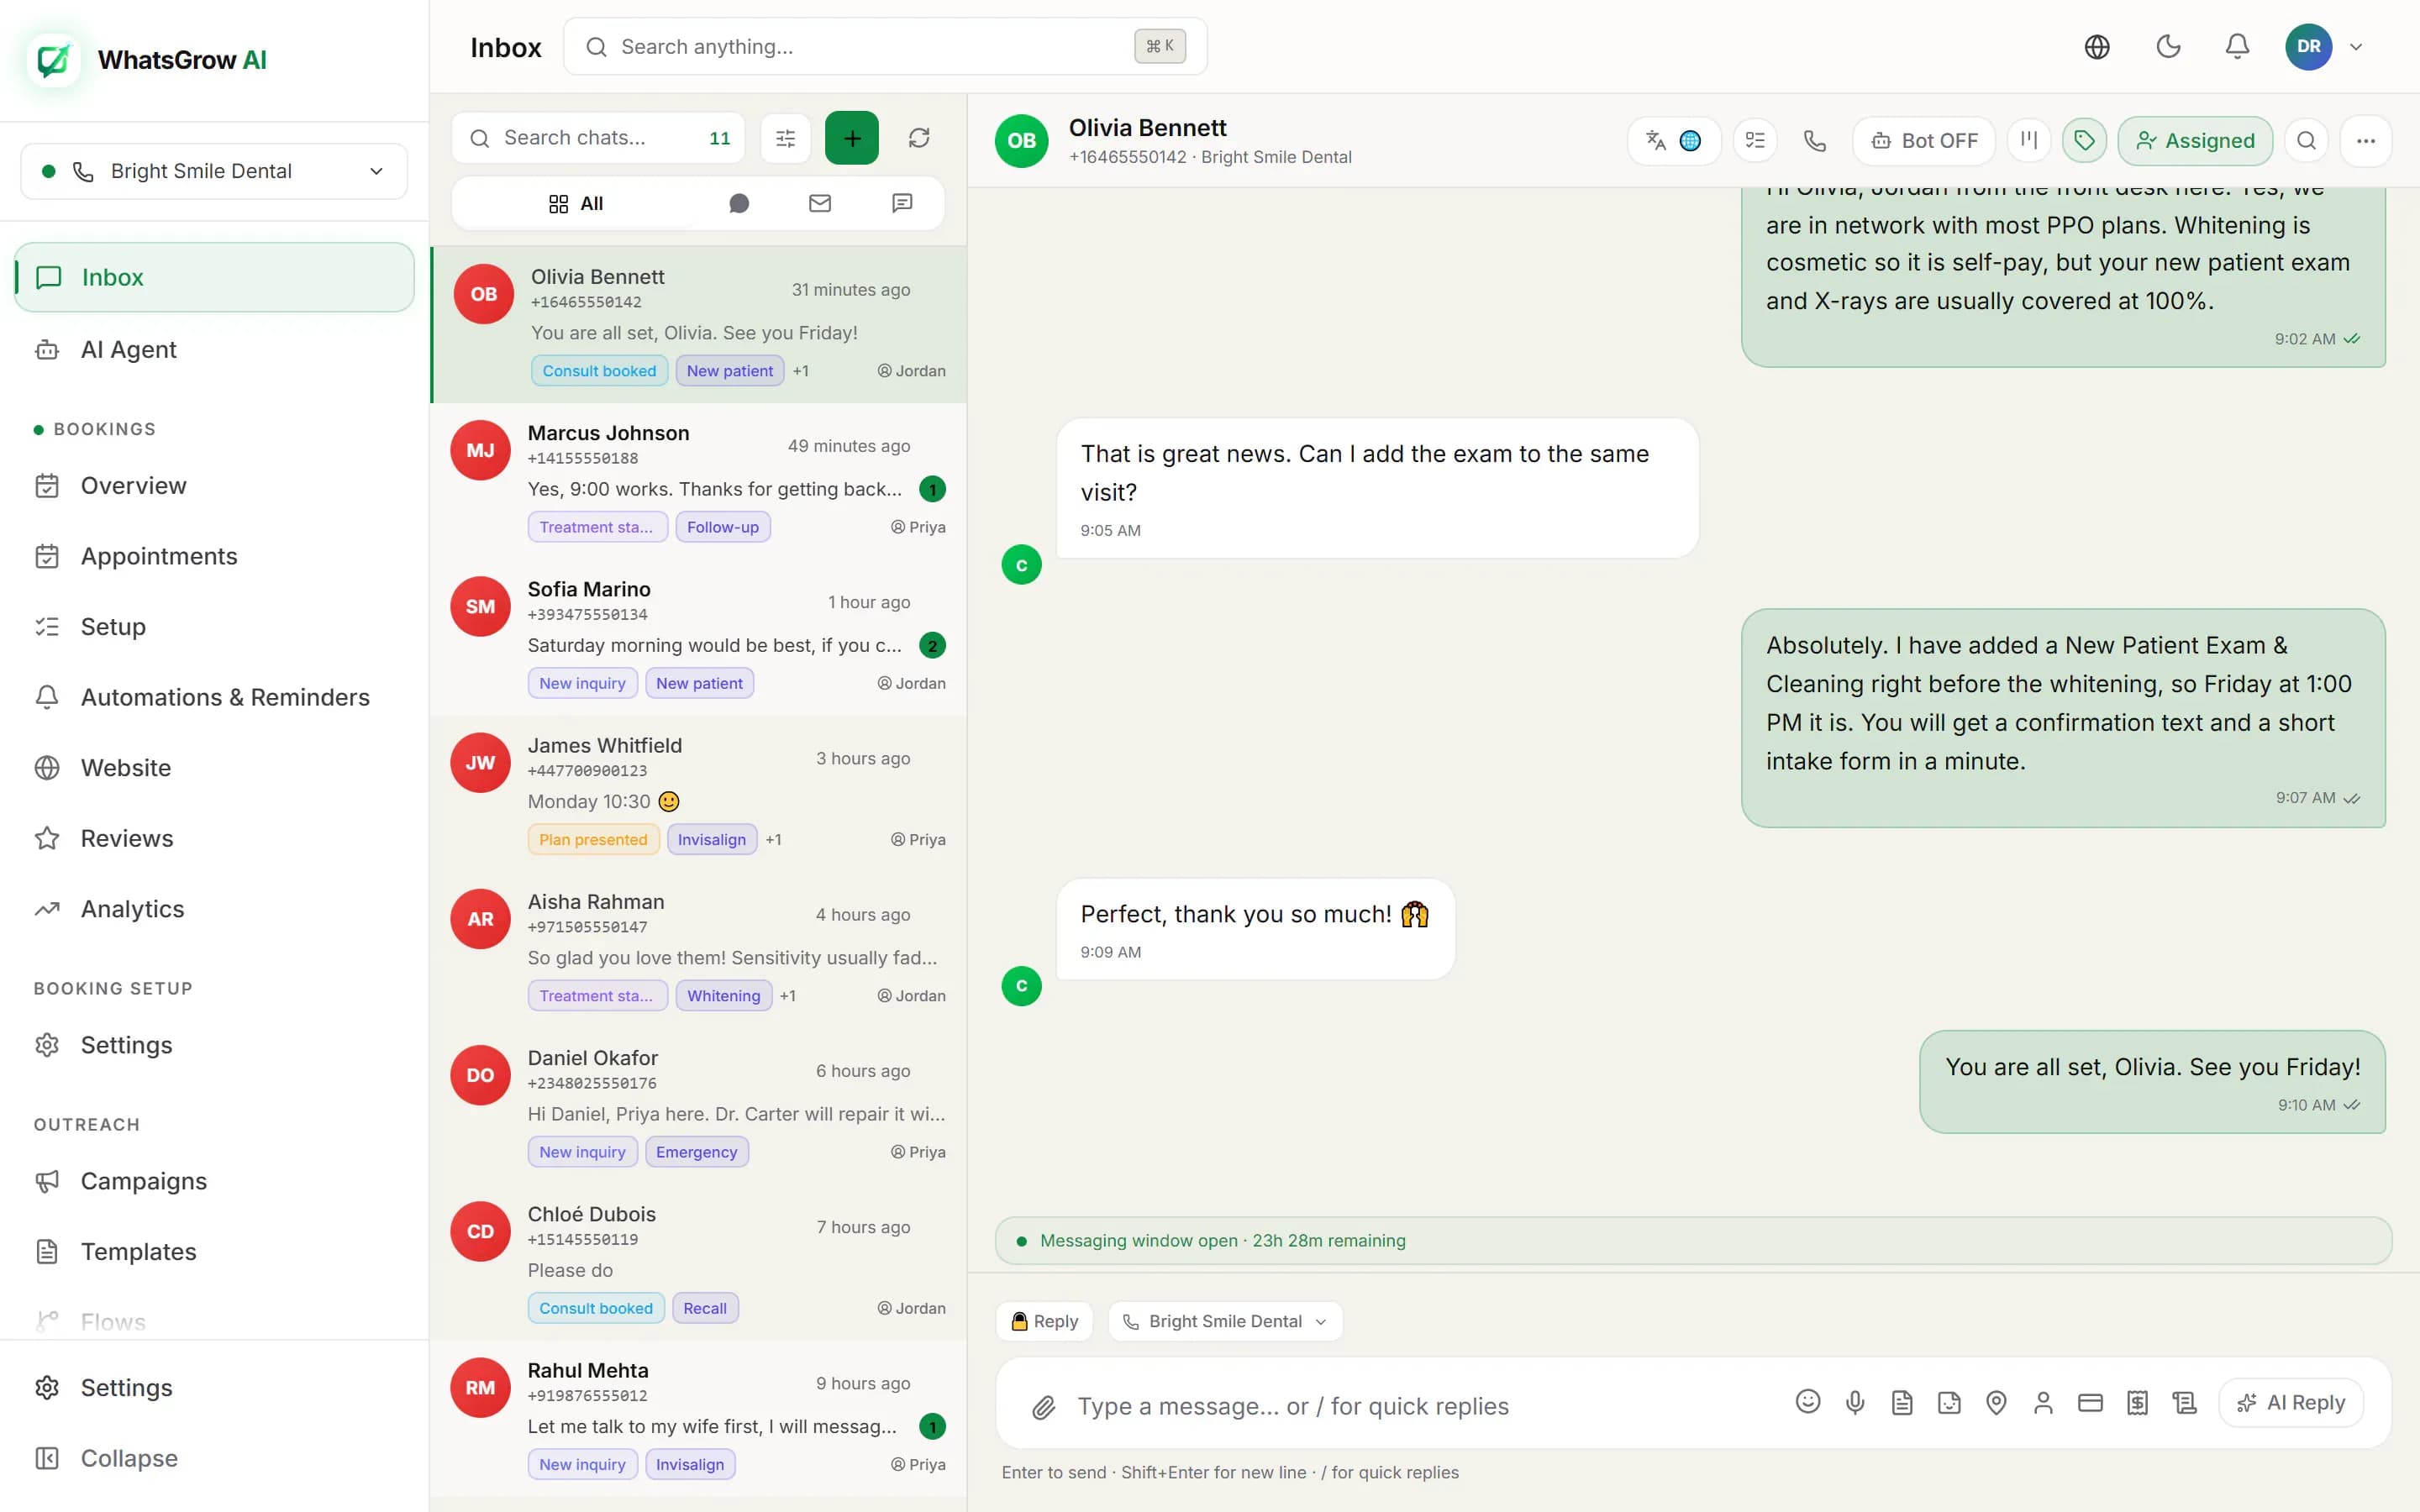Open the checklist notes icon in chat header

coord(1755,141)
